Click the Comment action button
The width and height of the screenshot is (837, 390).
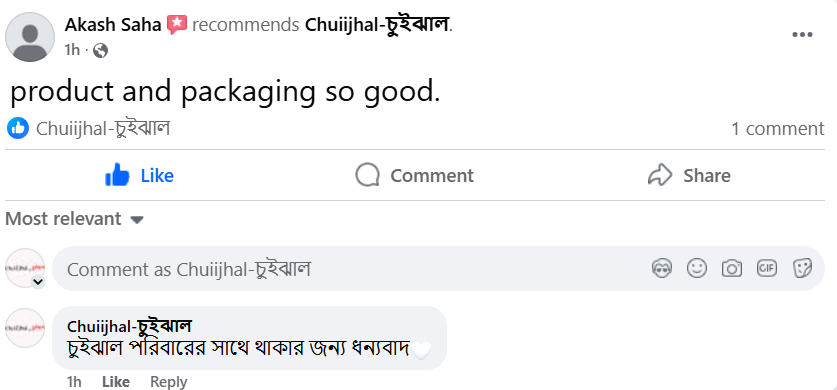[415, 175]
